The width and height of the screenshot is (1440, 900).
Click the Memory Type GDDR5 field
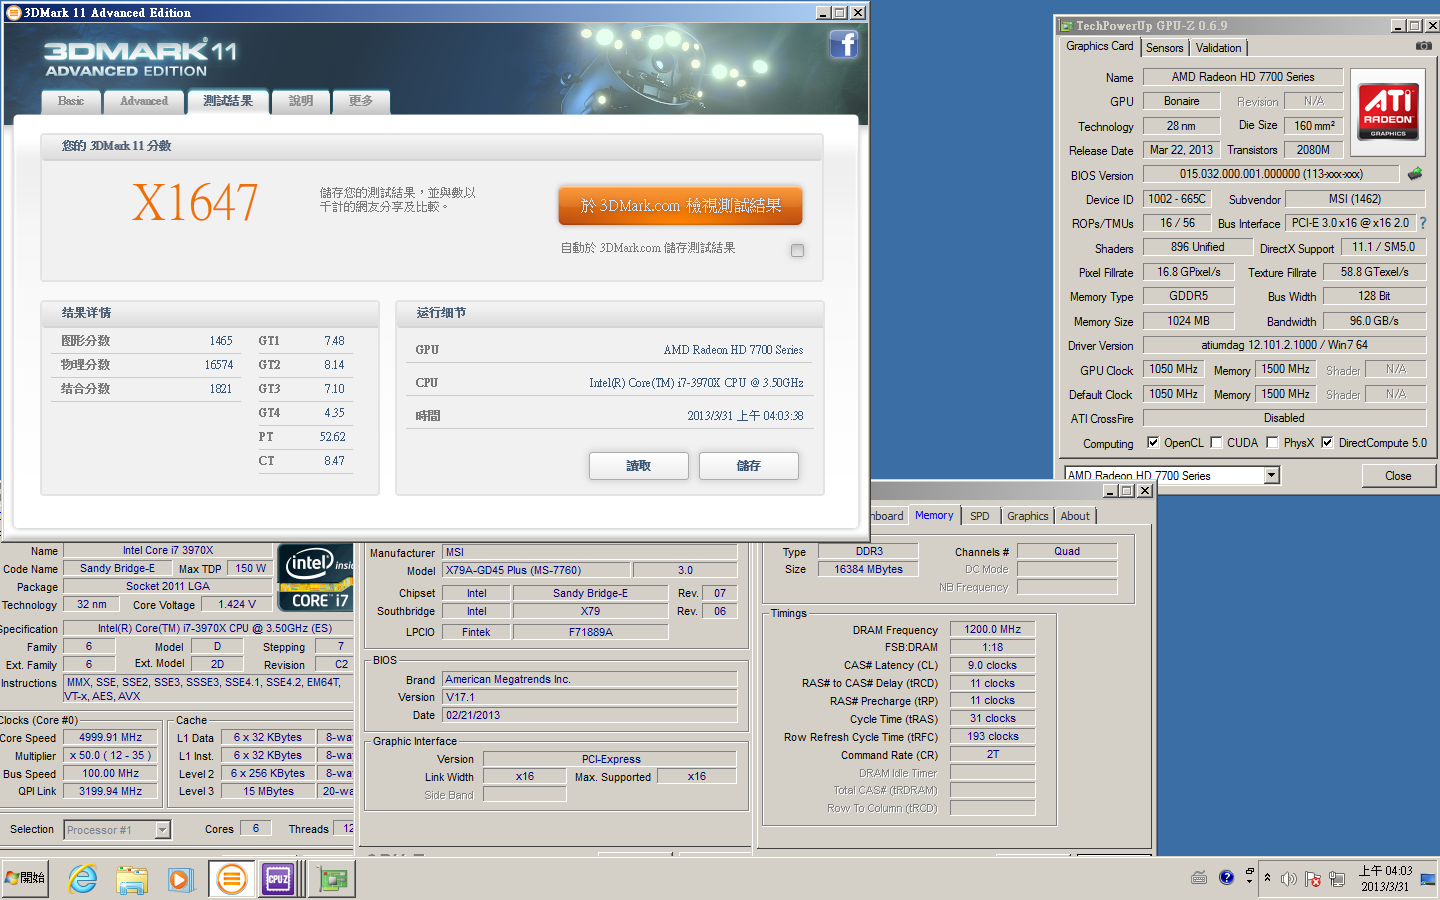[x=1188, y=296]
